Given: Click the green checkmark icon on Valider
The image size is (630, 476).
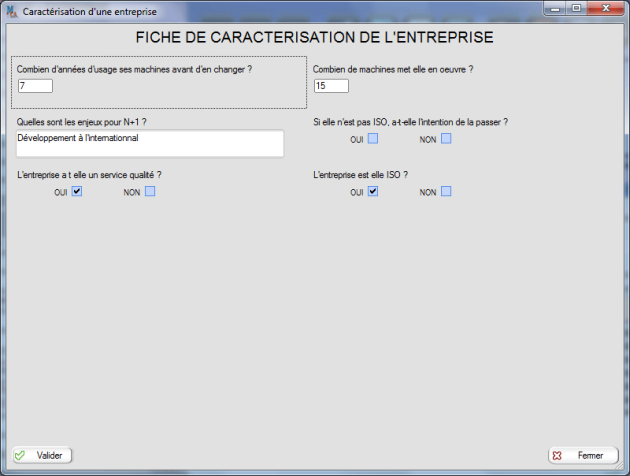Looking at the screenshot, I should pyautogui.click(x=20, y=455).
